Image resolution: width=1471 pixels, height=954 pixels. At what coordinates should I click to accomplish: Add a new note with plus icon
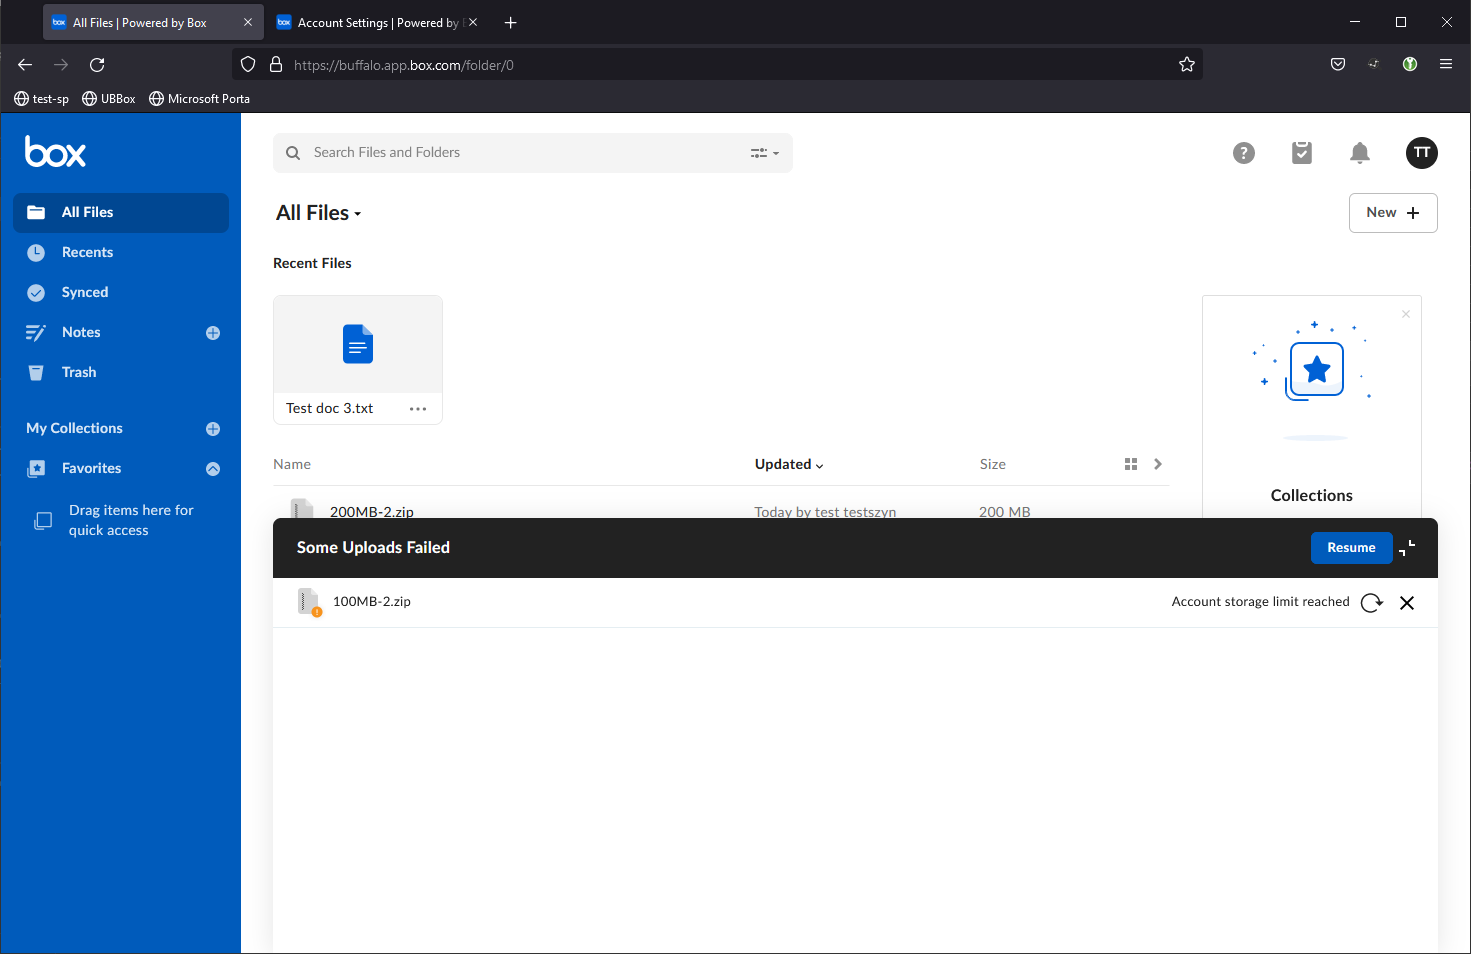[x=213, y=333]
